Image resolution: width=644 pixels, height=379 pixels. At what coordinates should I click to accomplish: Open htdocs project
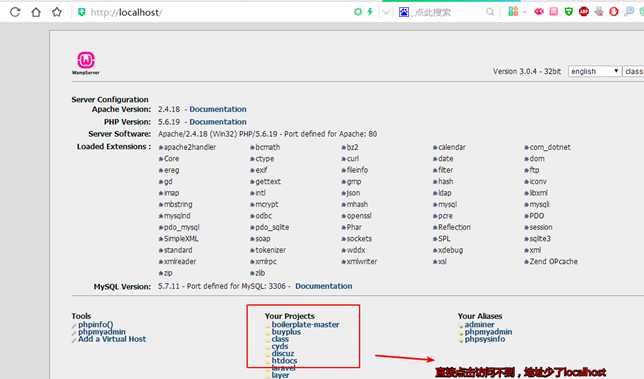[x=285, y=361]
